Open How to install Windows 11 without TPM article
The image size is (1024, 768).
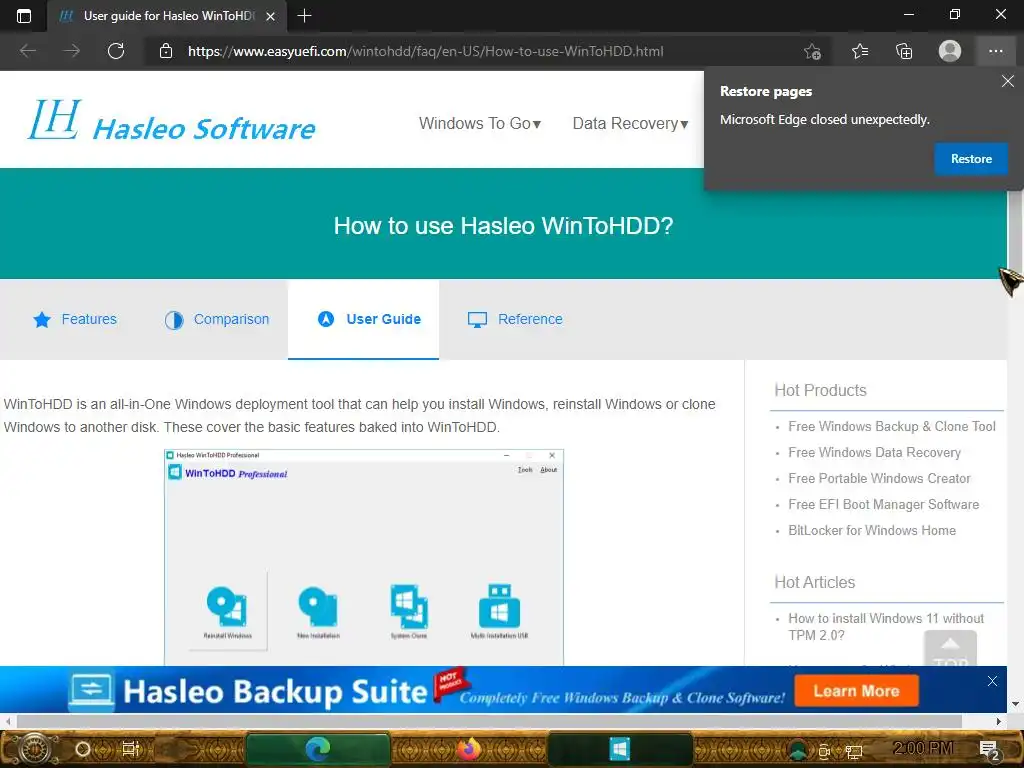tap(886, 627)
